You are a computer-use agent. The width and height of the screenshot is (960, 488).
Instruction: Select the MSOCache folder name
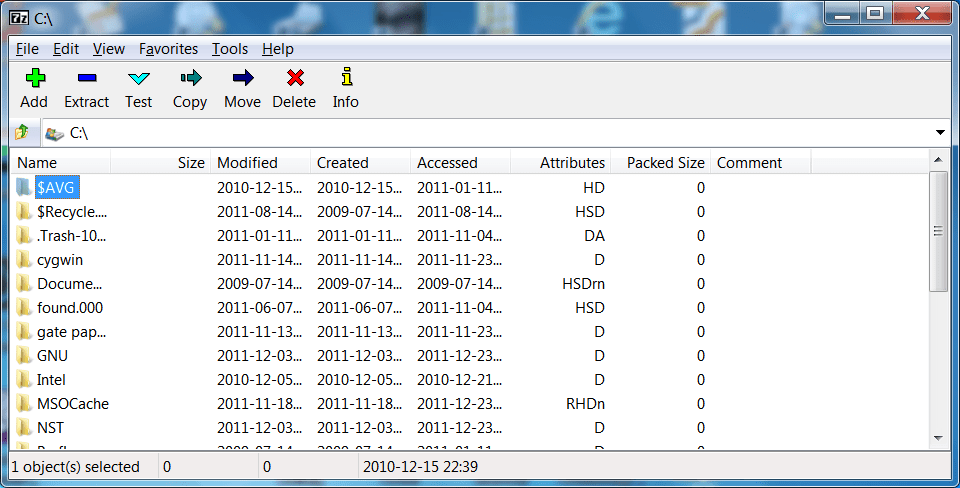[73, 404]
